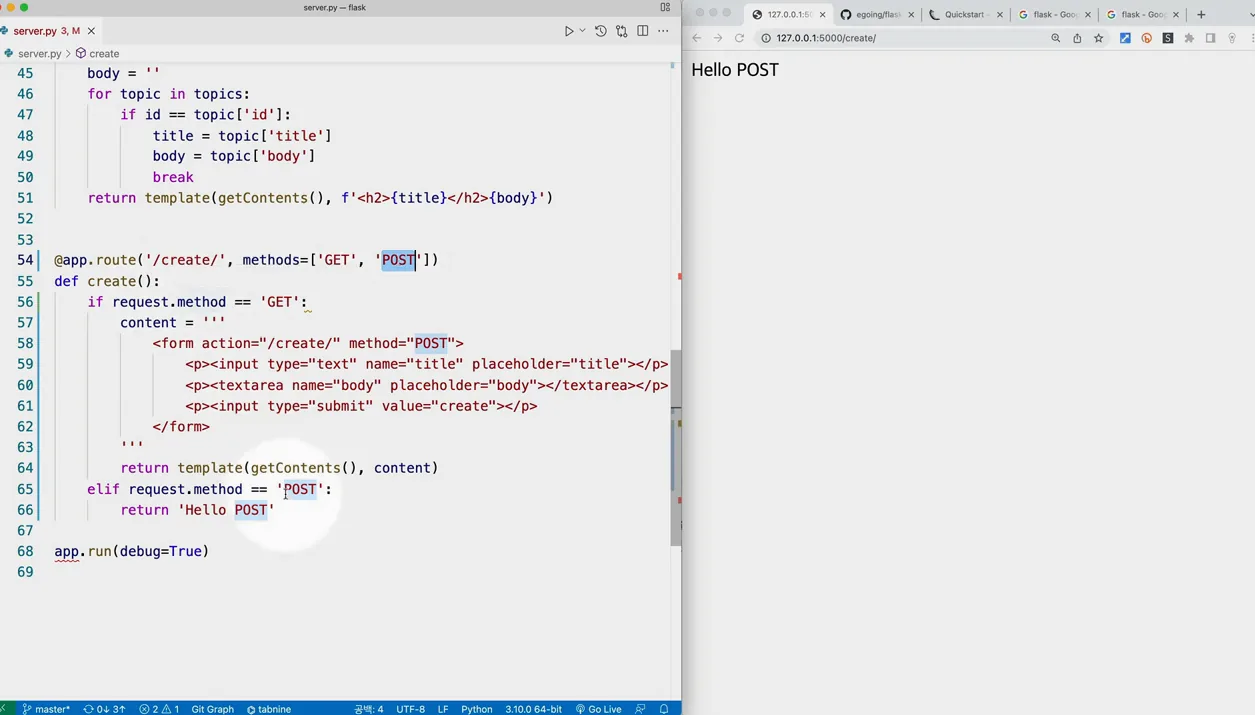Split the editor to the right

(x=642, y=31)
